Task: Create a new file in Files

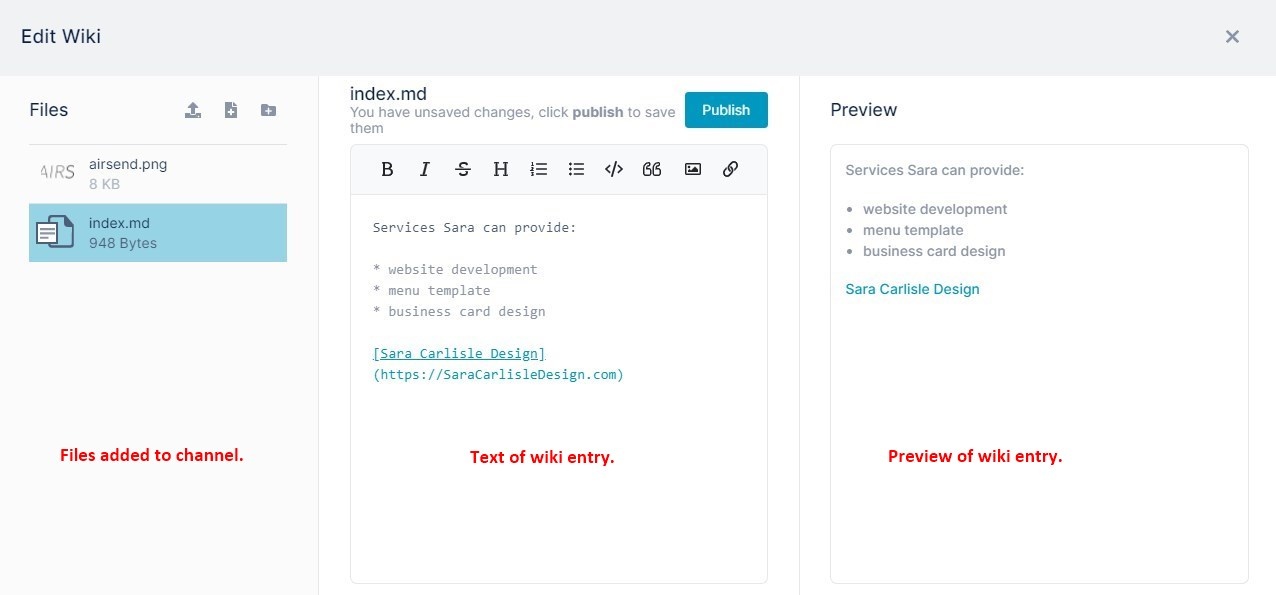Action: 231,110
